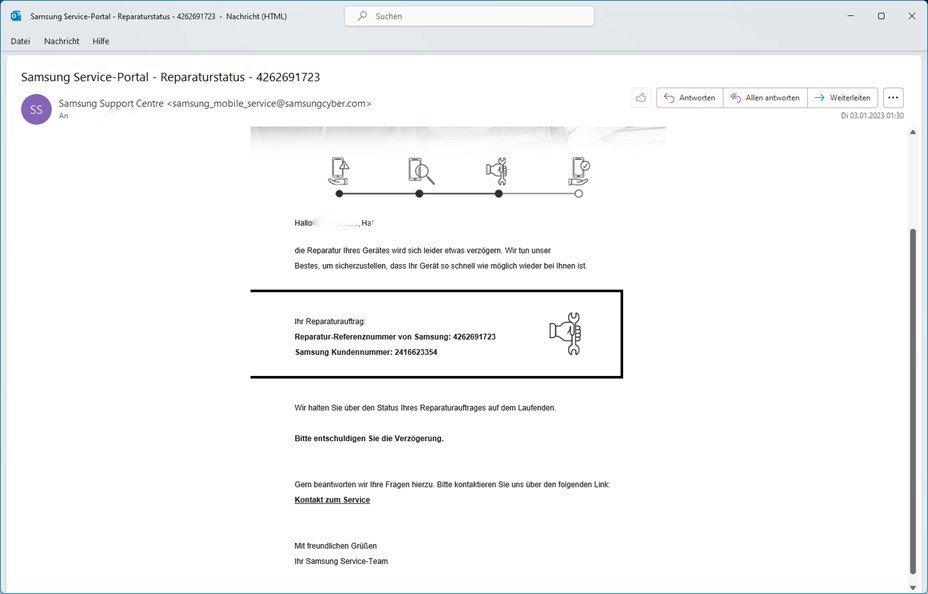Open the more actions ellipsis button
Image resolution: width=928 pixels, height=594 pixels.
pos(893,98)
